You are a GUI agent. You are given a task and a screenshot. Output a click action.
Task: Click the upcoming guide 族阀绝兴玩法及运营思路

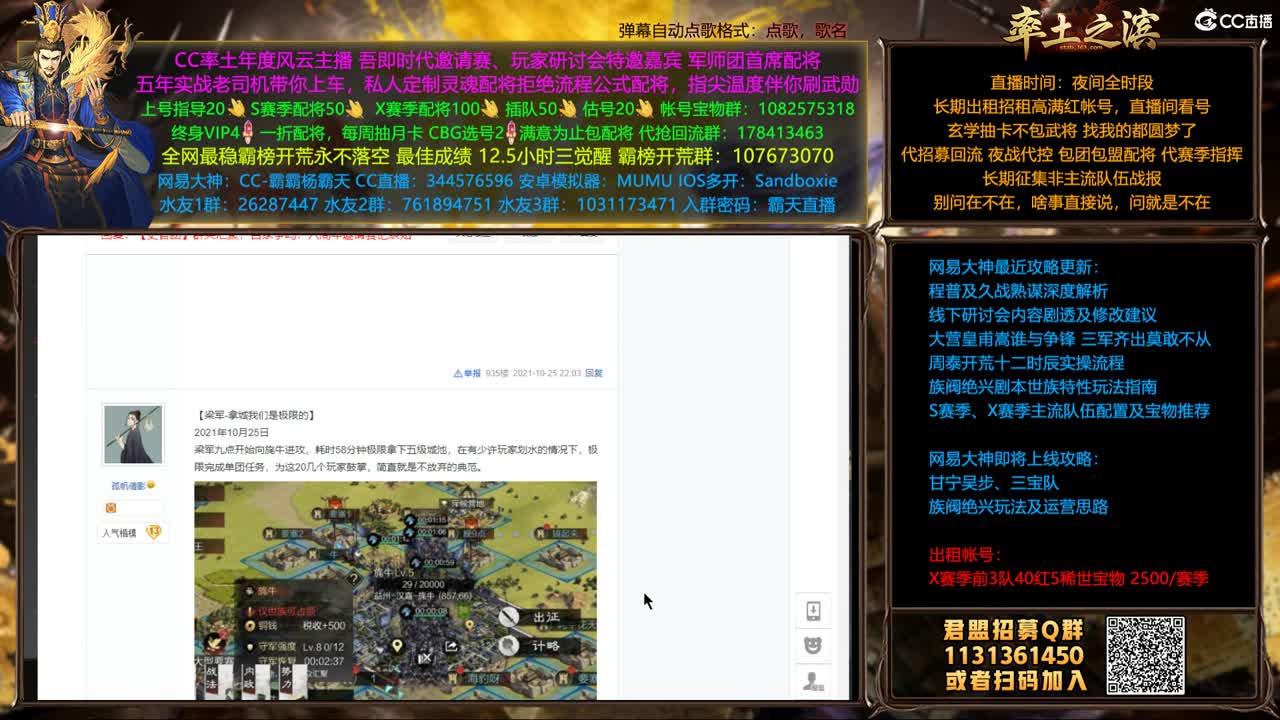(1018, 507)
